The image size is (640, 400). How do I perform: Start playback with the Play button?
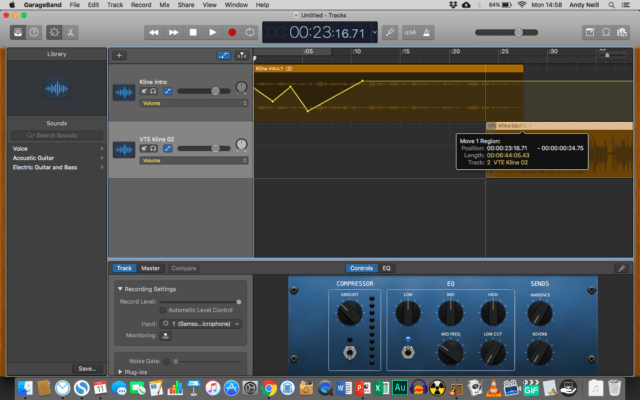click(x=213, y=32)
